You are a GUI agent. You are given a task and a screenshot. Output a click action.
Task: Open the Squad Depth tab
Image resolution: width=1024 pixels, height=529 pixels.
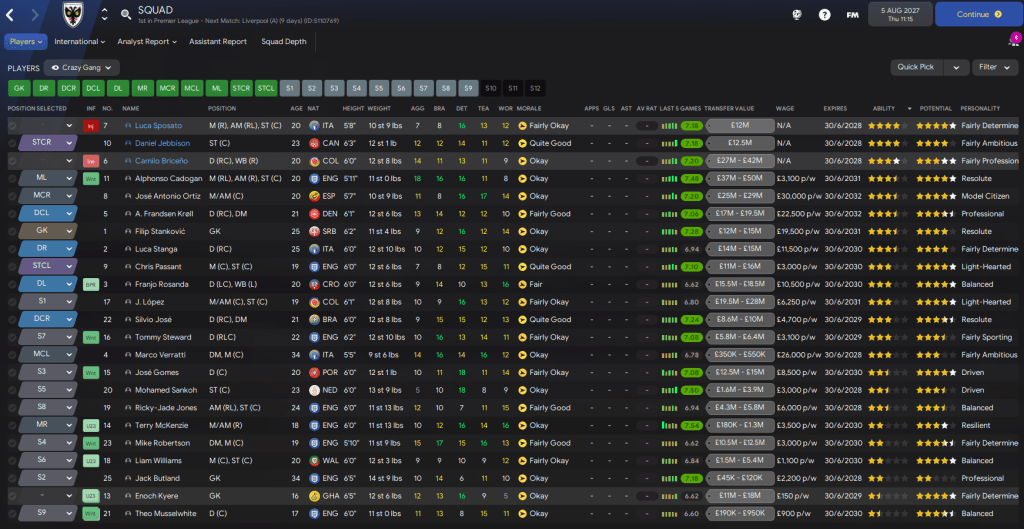pyautogui.click(x=285, y=42)
